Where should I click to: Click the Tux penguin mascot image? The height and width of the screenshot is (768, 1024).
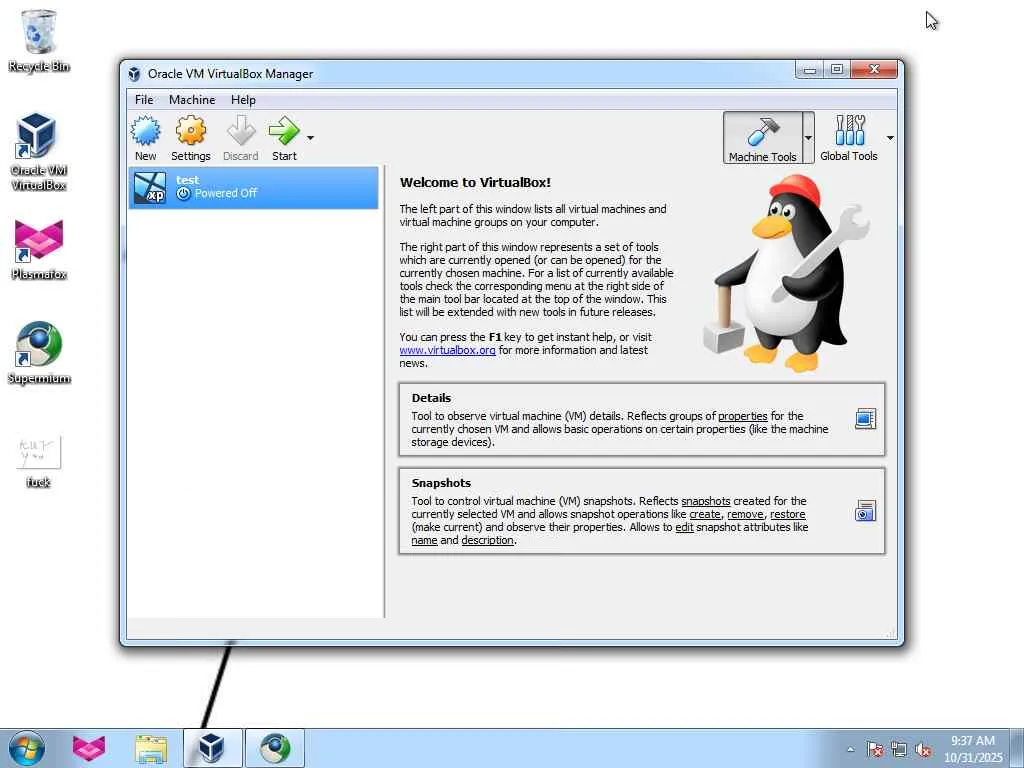pos(787,273)
